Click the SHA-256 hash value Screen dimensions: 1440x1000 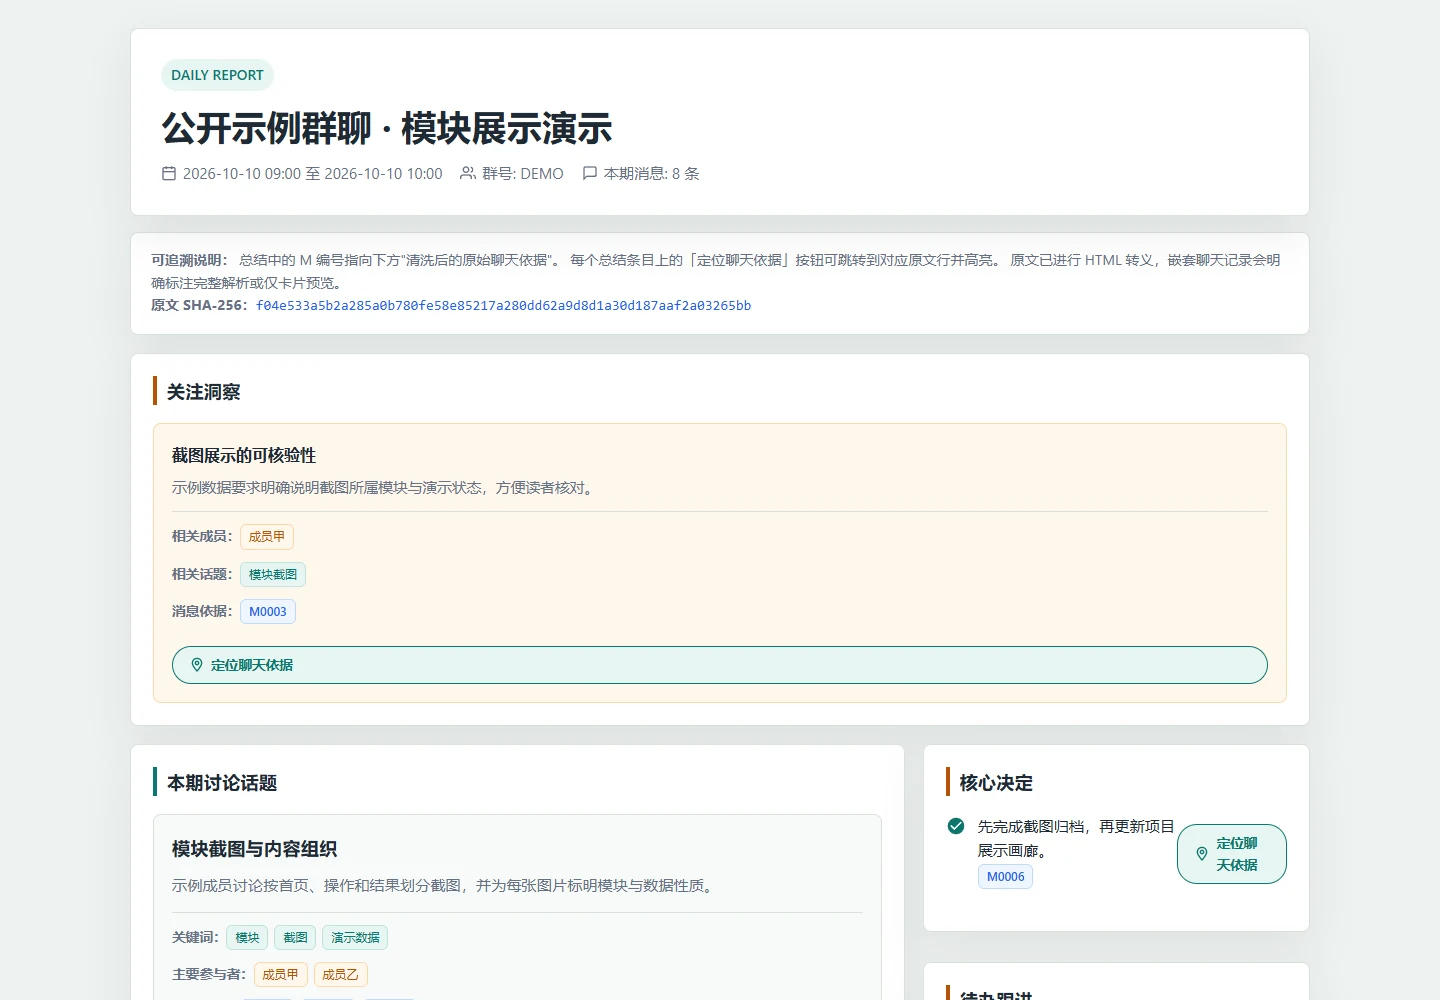503,306
